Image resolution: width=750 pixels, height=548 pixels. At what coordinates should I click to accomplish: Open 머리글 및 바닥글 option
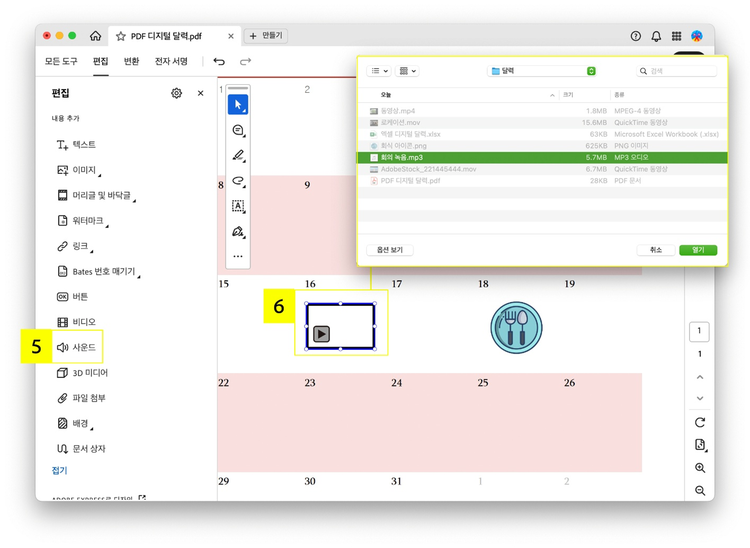click(x=96, y=195)
